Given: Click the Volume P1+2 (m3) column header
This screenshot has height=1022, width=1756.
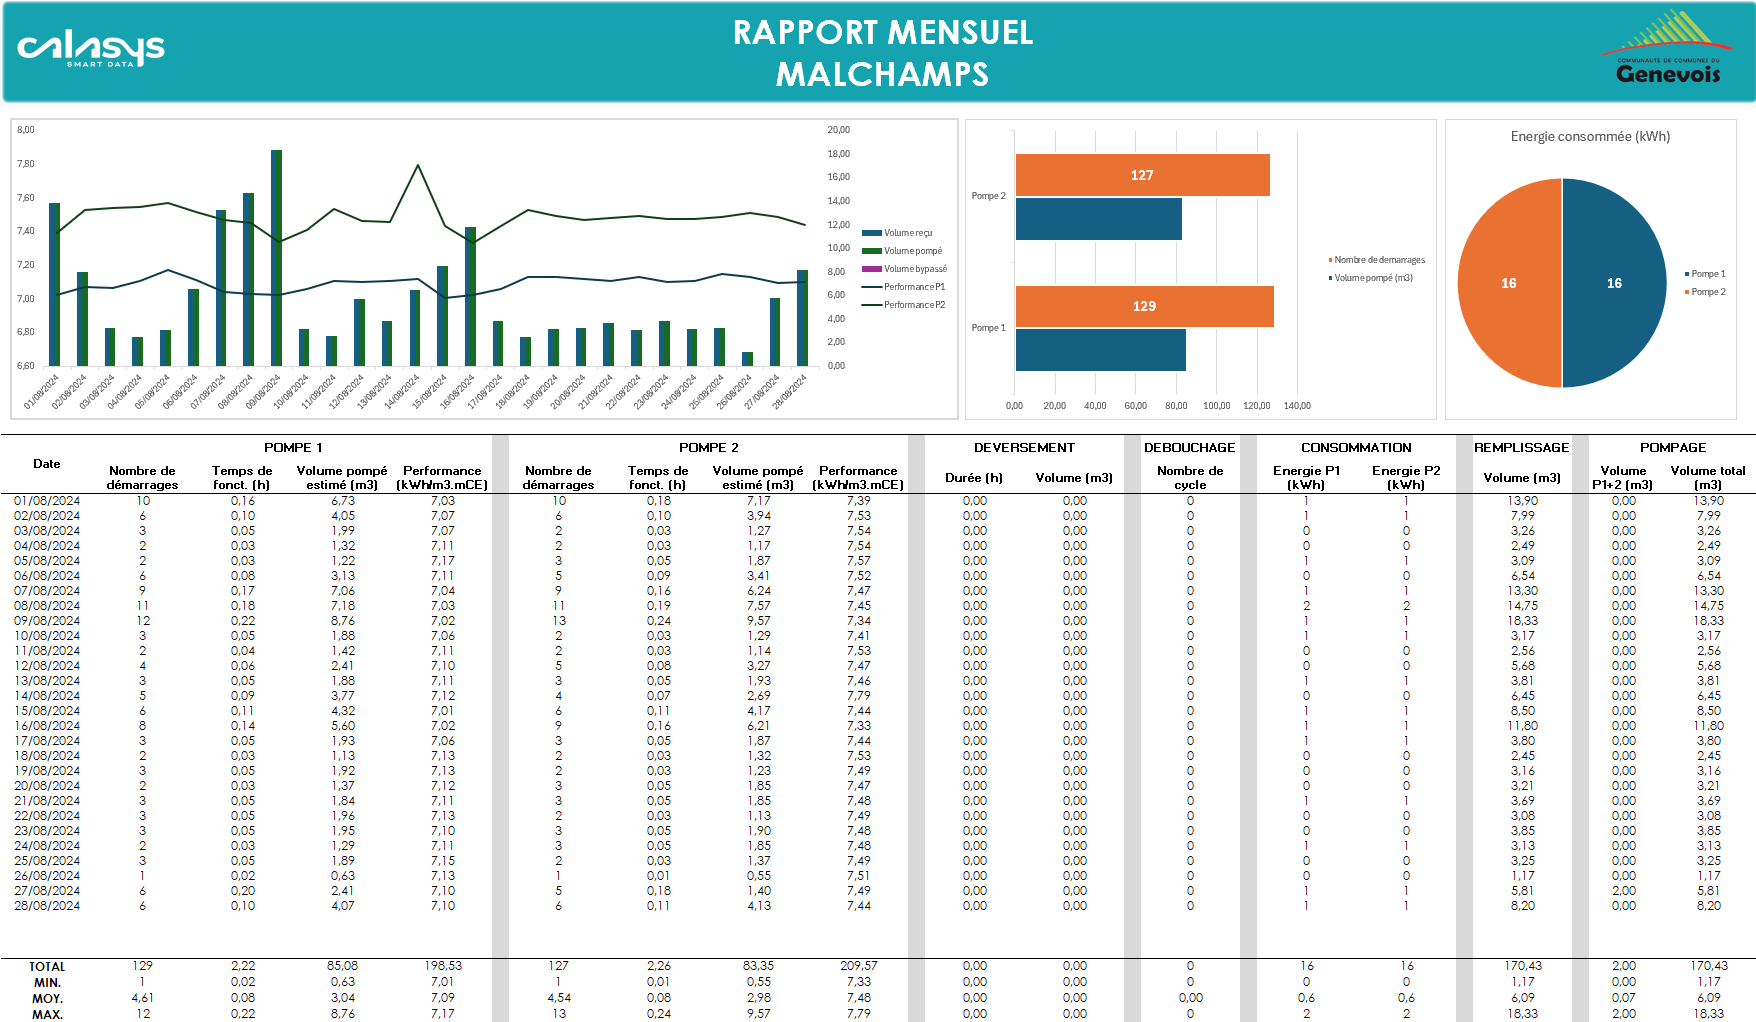Looking at the screenshot, I should pyautogui.click(x=1623, y=477).
